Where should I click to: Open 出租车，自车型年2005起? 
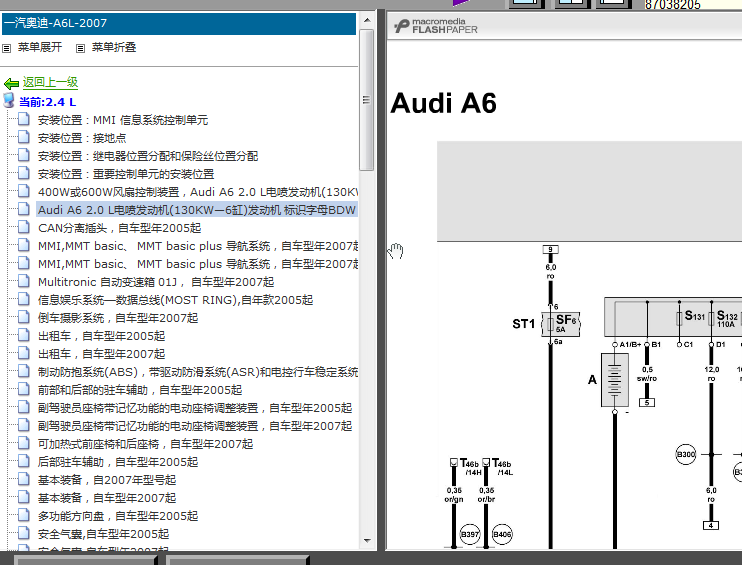click(x=101, y=336)
